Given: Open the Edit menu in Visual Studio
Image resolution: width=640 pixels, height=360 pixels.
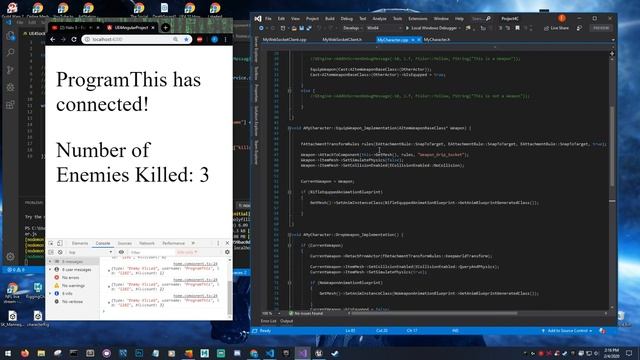Looking at the screenshot, I should [x=281, y=19].
